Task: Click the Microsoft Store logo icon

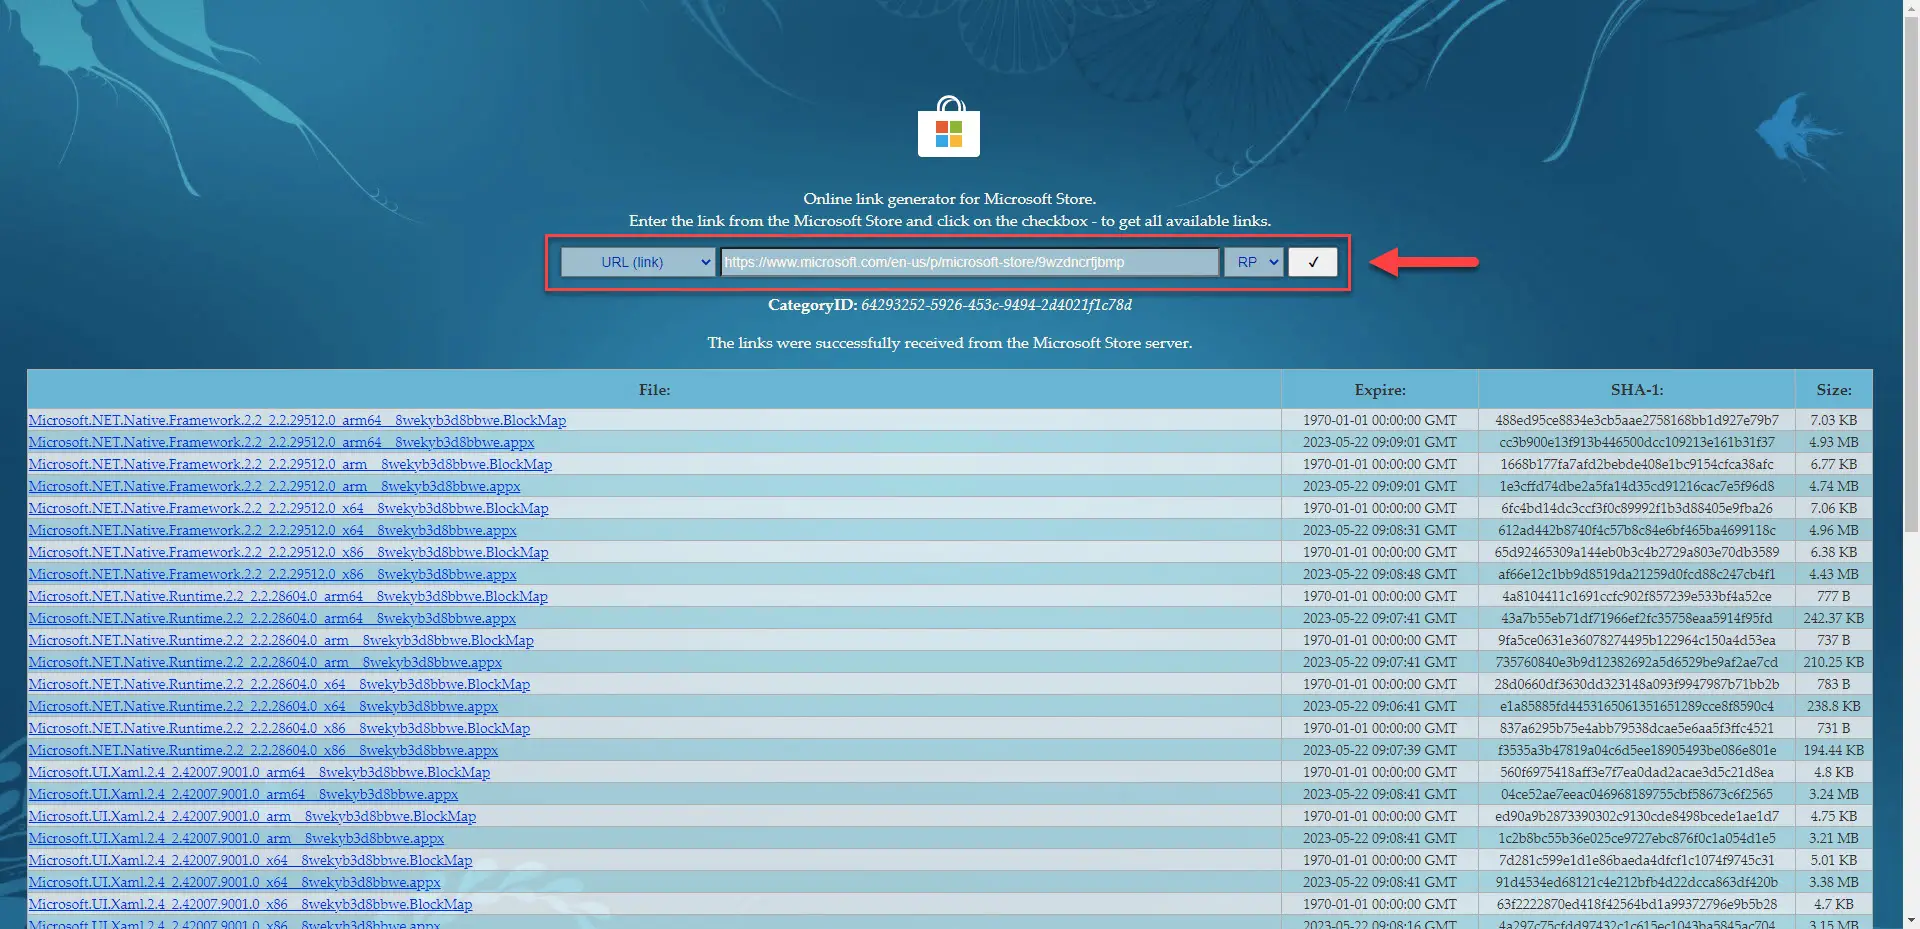Action: click(x=948, y=127)
